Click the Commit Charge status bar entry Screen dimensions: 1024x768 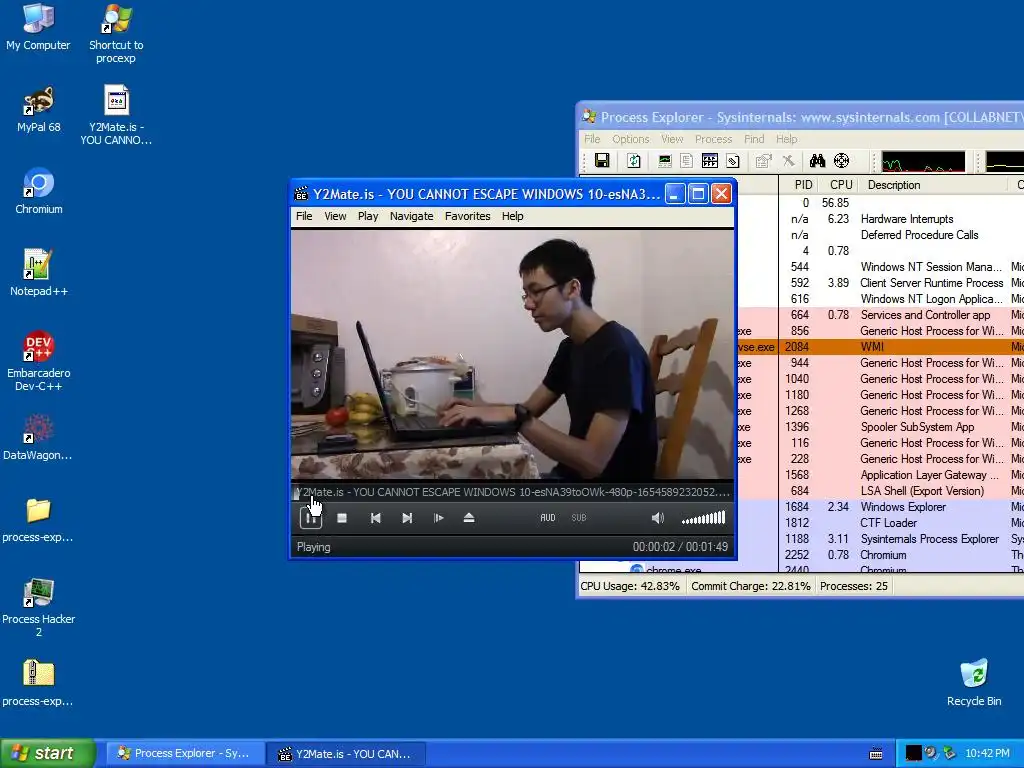point(750,586)
